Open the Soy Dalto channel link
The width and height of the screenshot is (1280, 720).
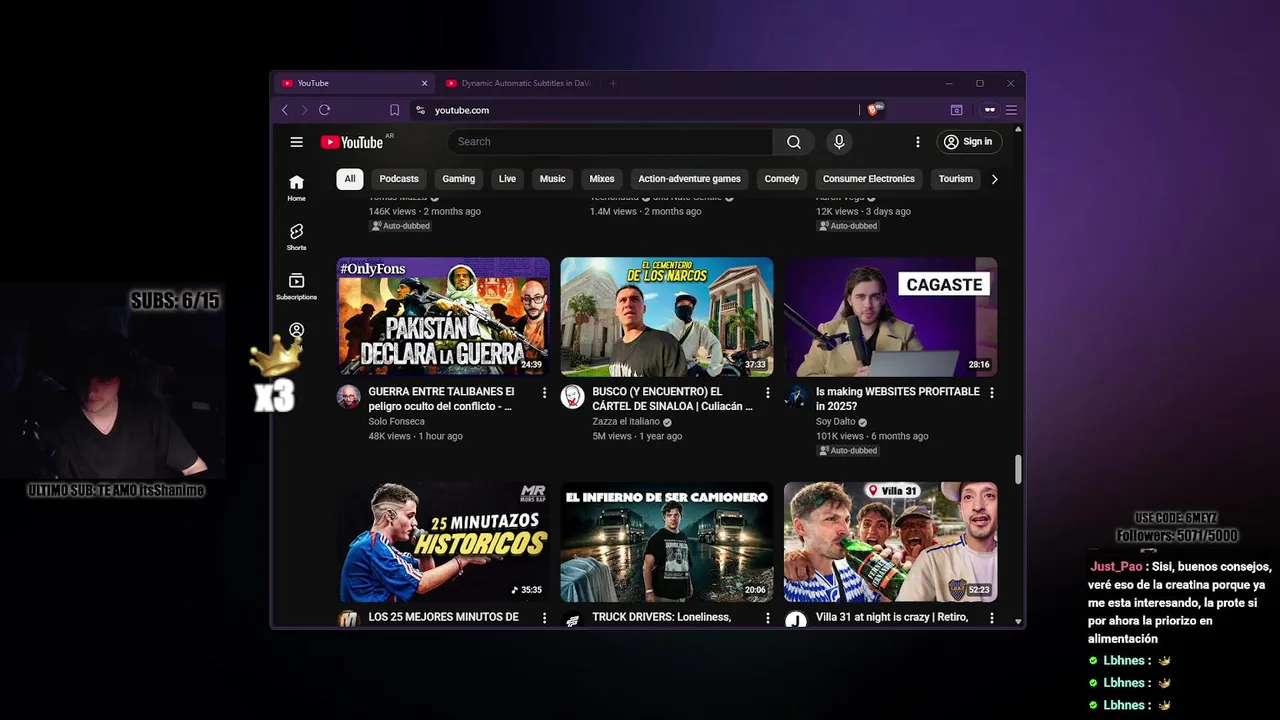click(x=835, y=422)
